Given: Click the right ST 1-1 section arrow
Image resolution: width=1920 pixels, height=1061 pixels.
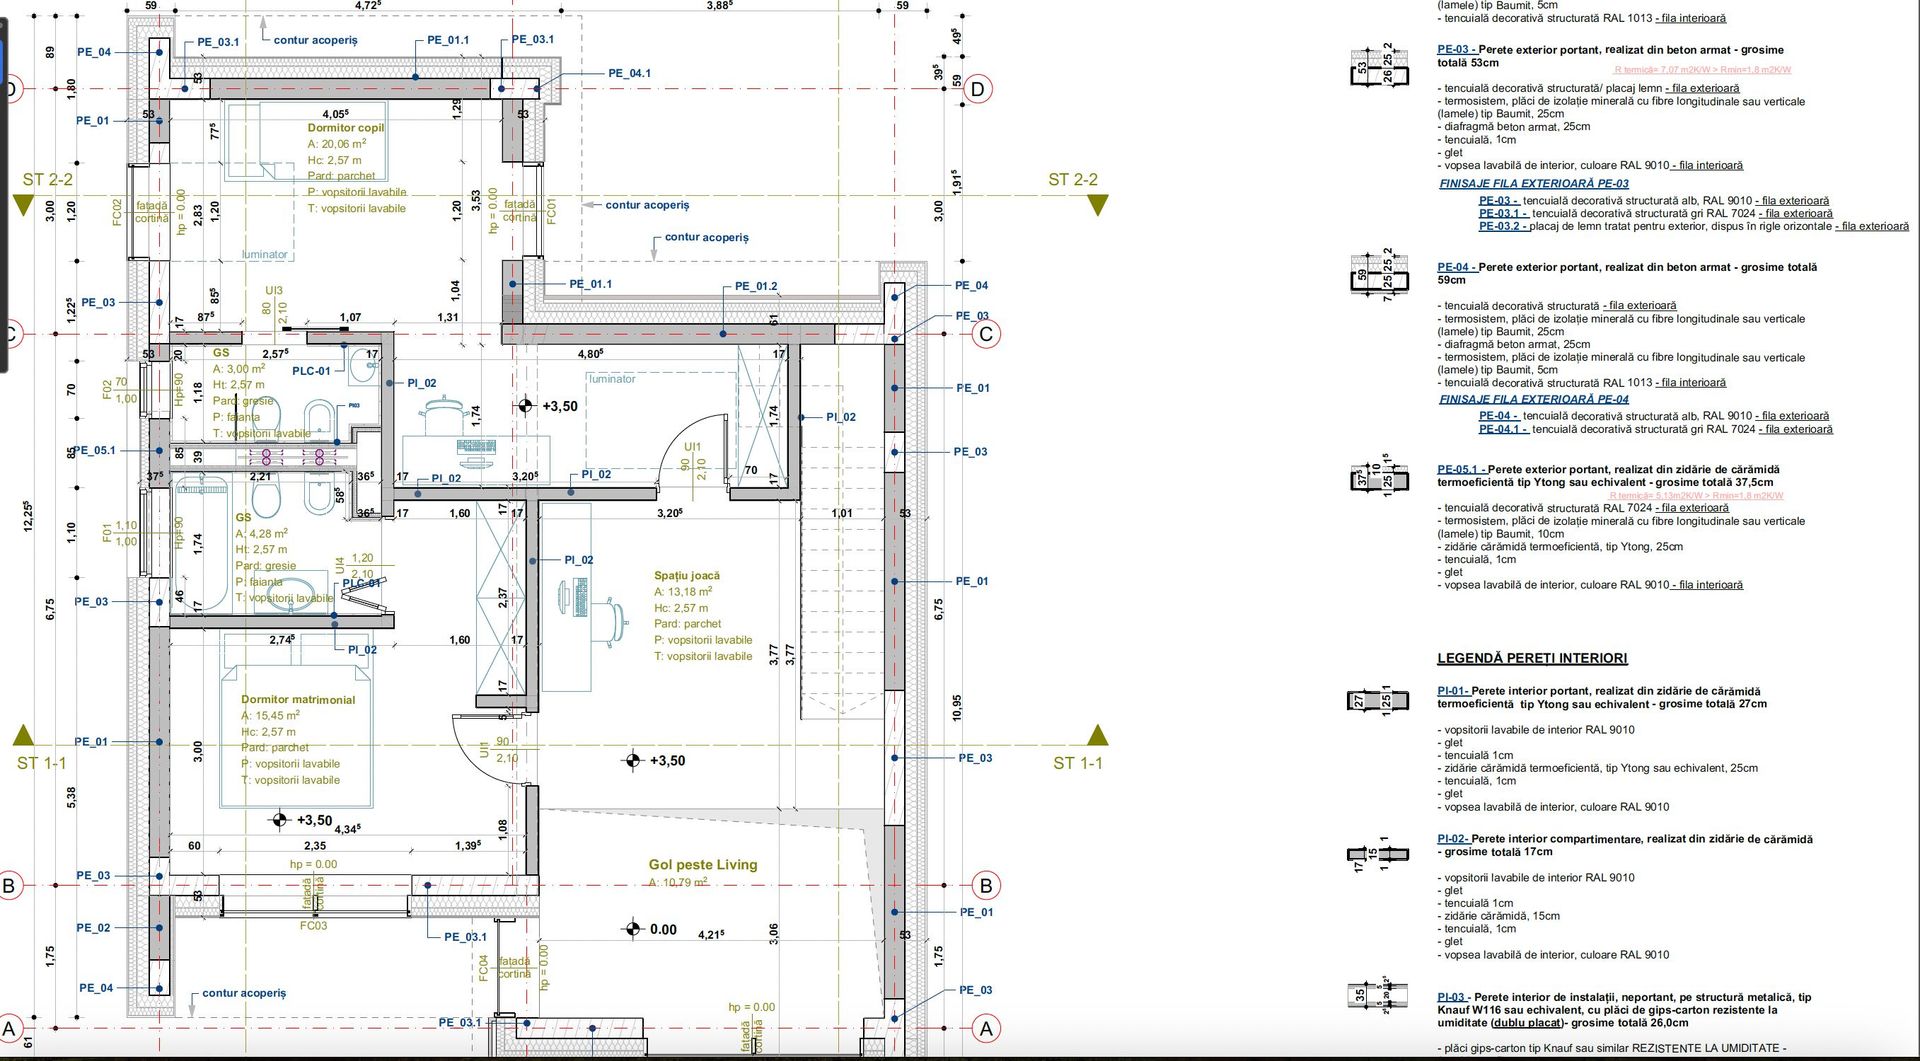Looking at the screenshot, I should coord(1097,736).
